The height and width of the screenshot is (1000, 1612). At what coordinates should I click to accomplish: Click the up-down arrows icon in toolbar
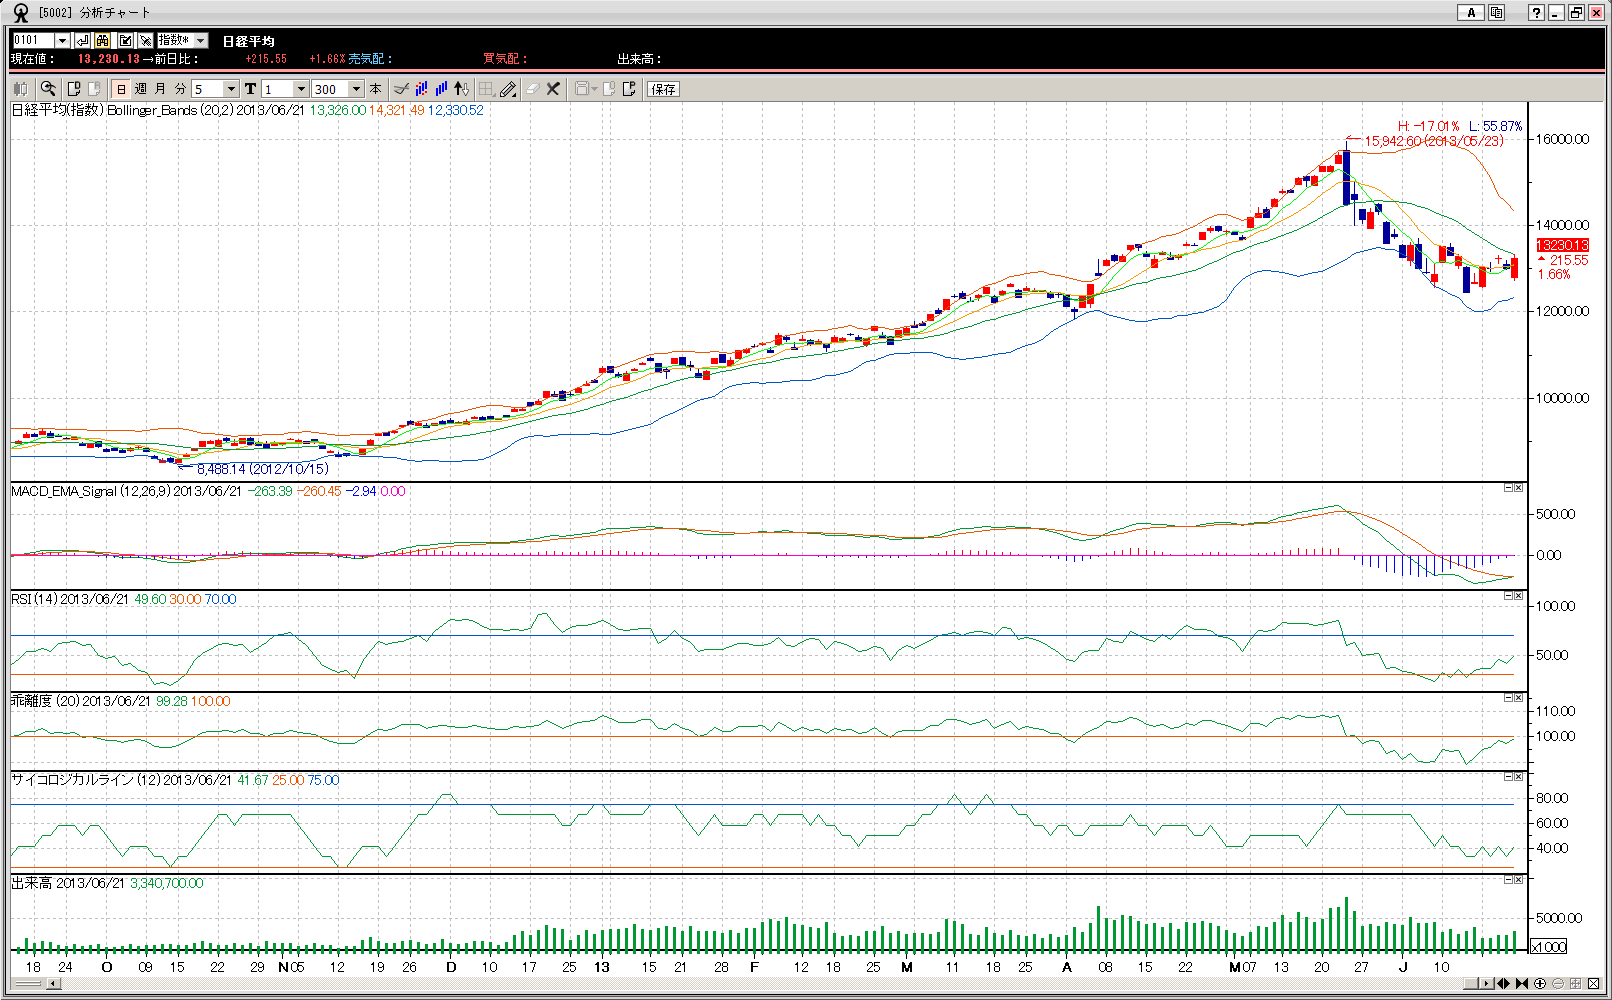pos(461,89)
